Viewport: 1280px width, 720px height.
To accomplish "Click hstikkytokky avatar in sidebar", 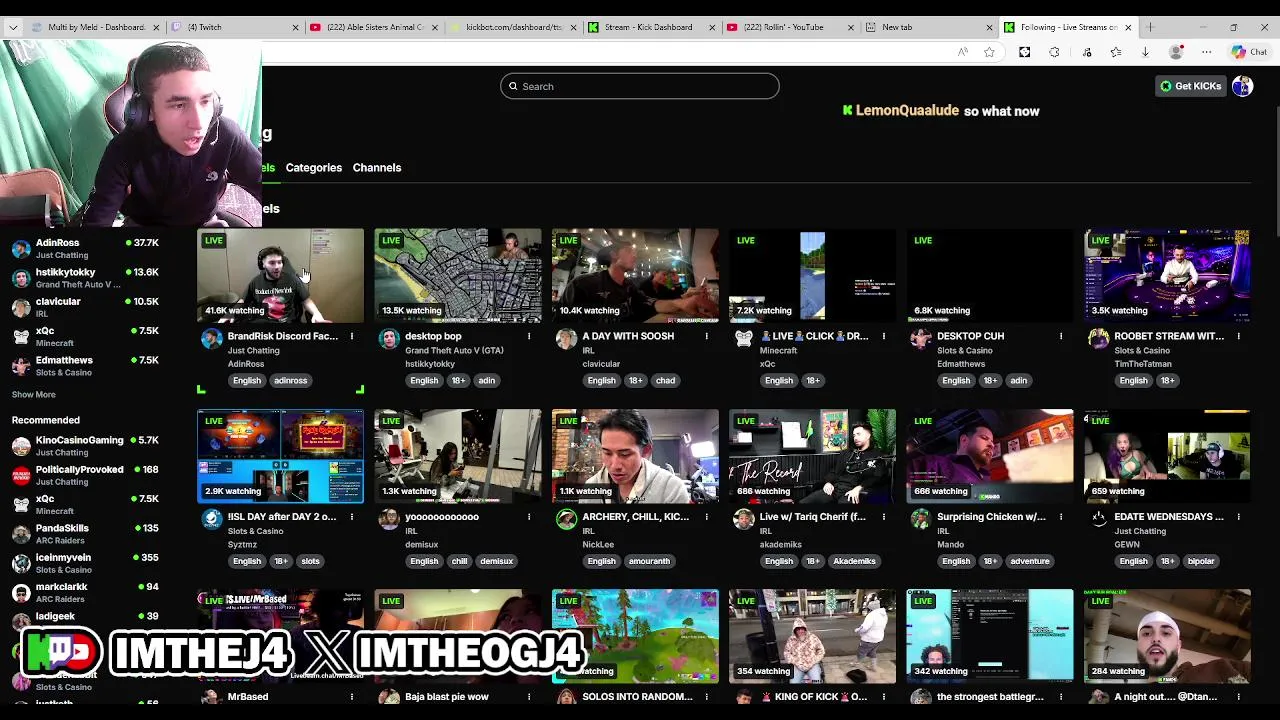I will click(x=21, y=278).
